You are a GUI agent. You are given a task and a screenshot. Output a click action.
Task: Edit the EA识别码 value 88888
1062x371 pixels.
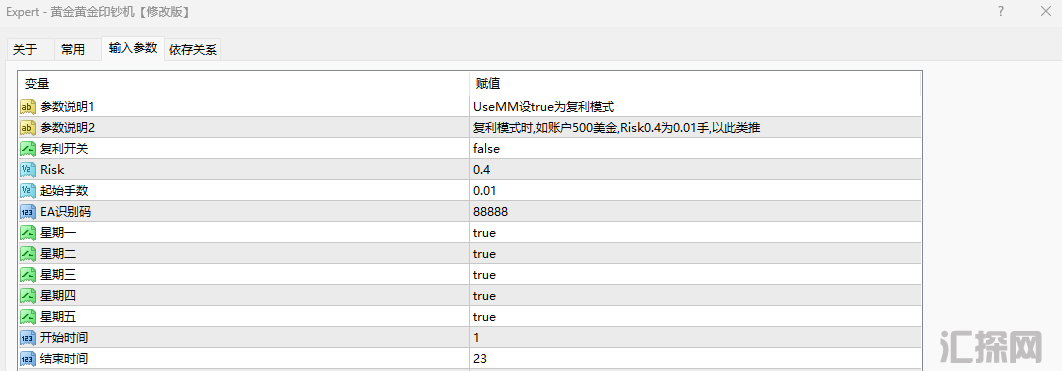(695, 212)
